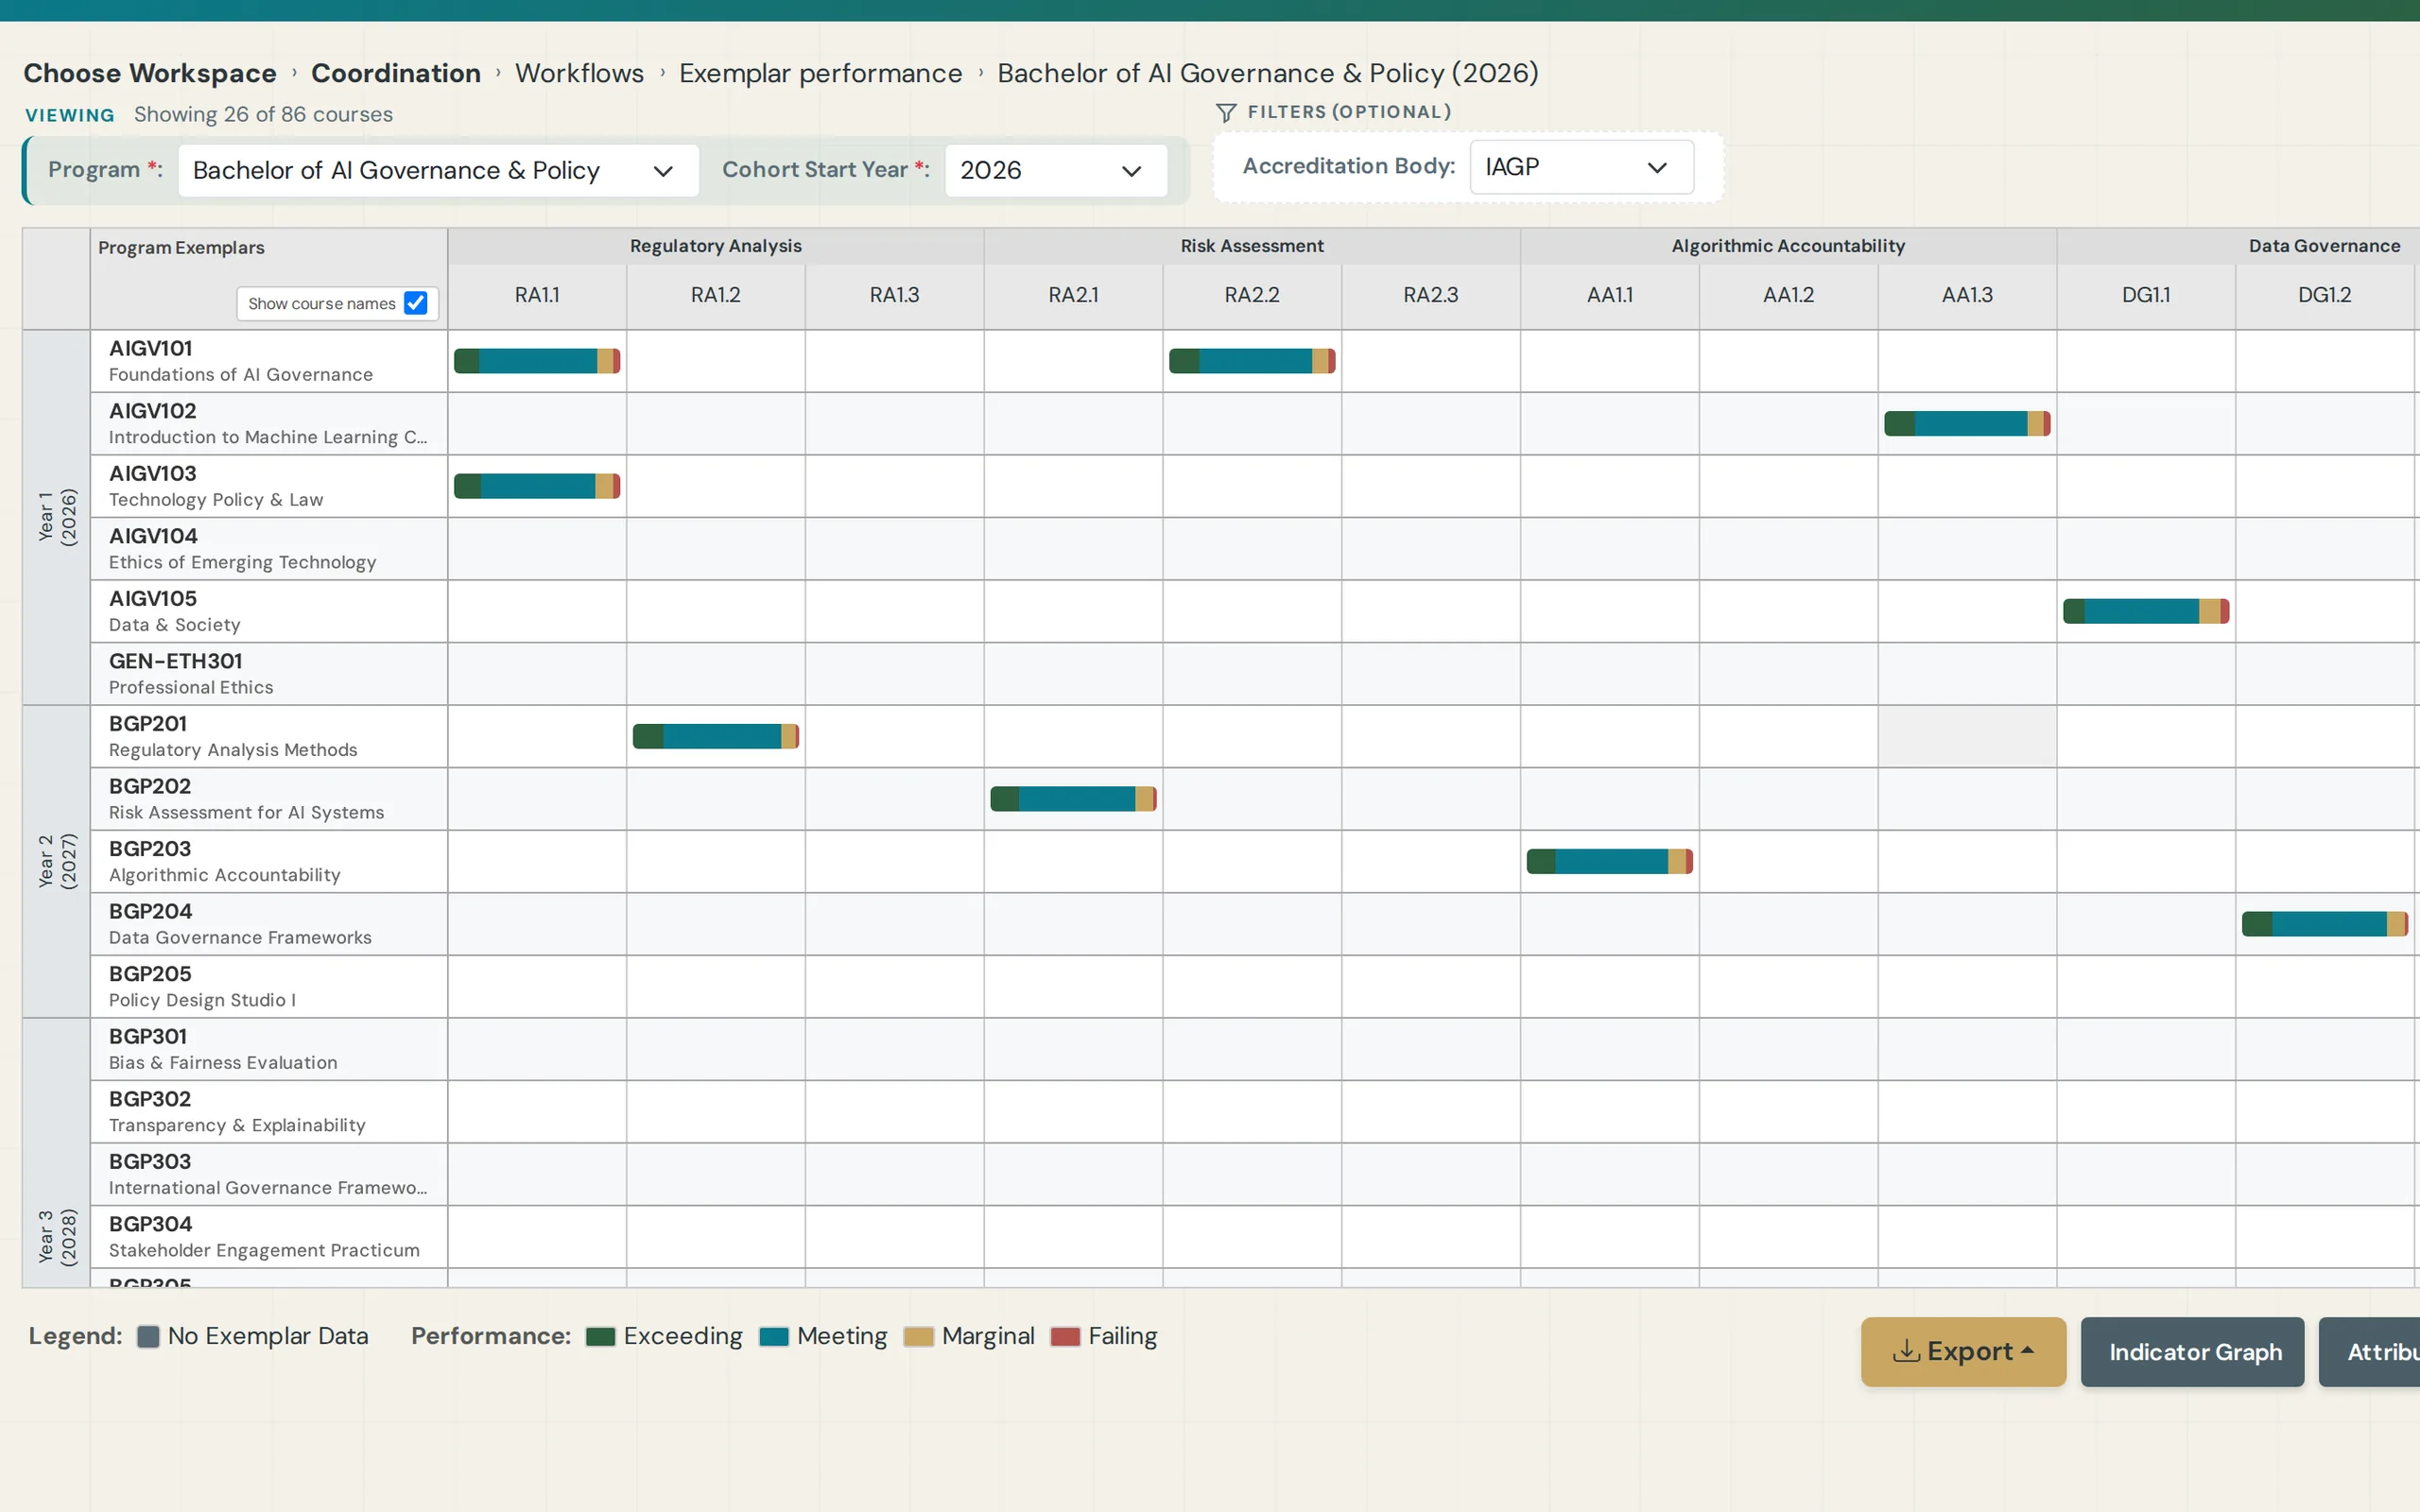Click the Exceeding legend color swatch
Screen dimensions: 2420x1512
[x=600, y=1337]
